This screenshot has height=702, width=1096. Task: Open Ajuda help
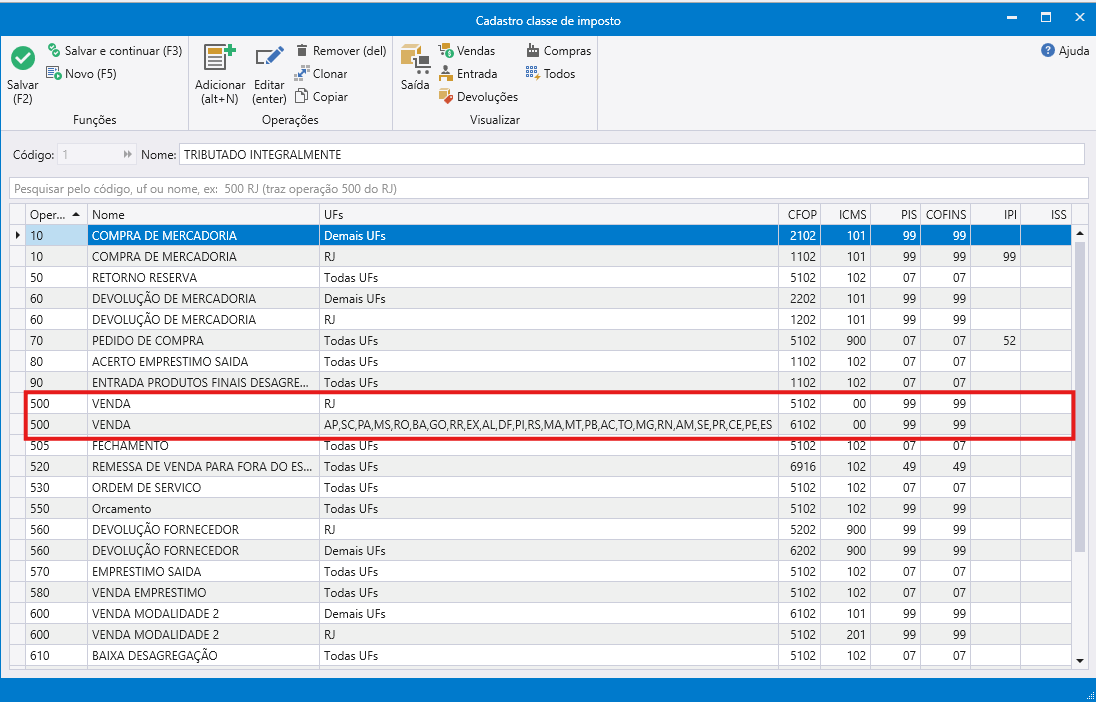tap(1065, 50)
